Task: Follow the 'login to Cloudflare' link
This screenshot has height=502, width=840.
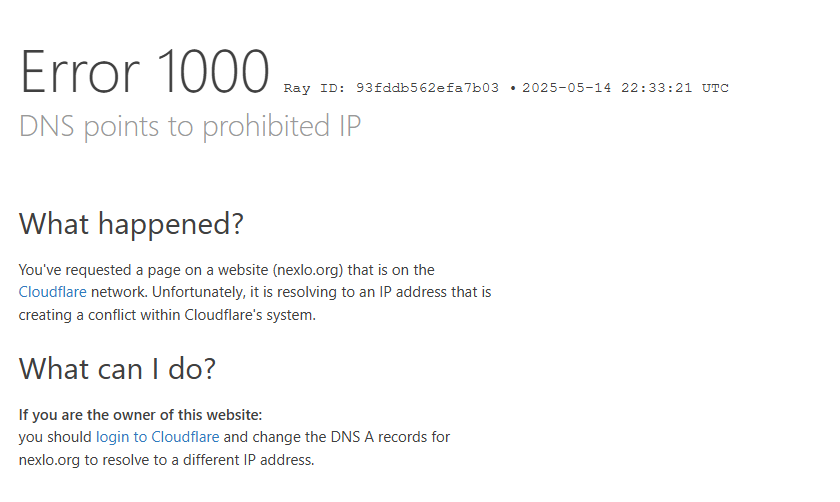Action: pos(158,437)
